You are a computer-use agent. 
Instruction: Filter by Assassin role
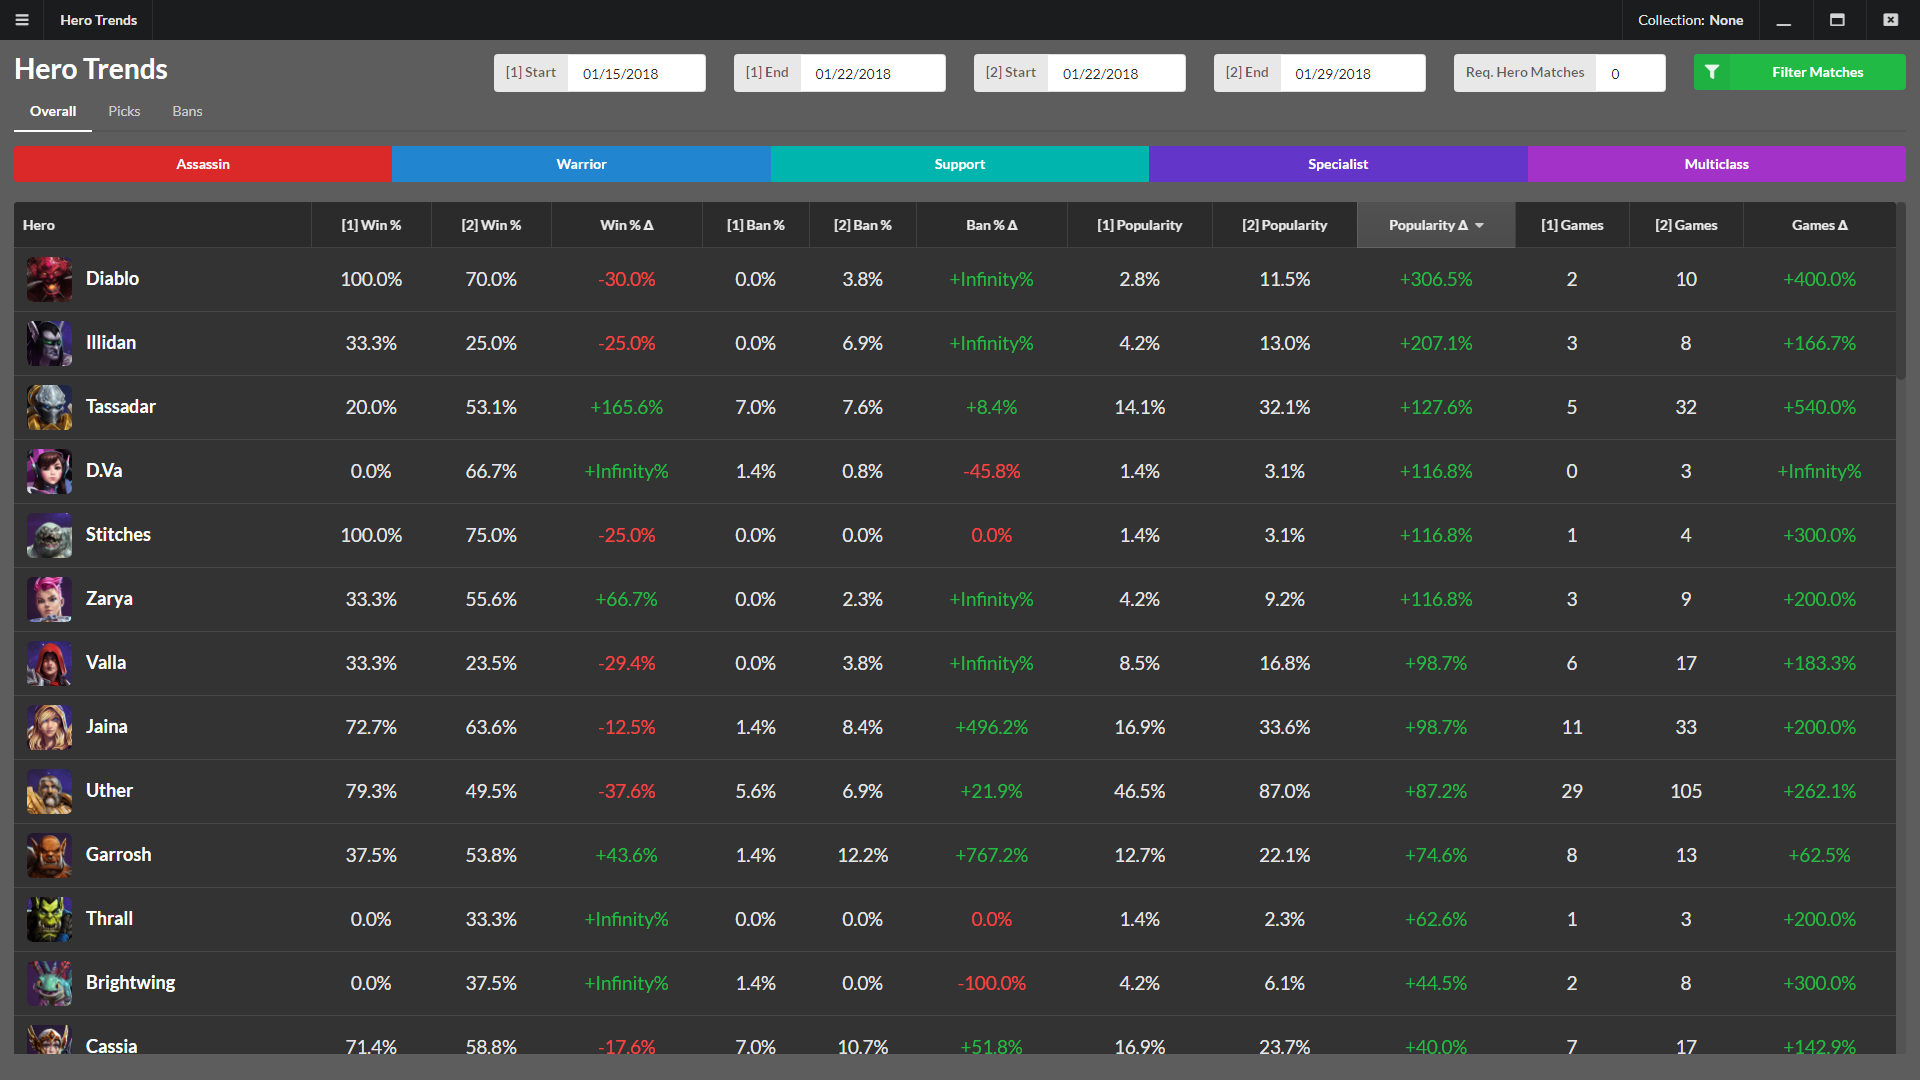203,164
